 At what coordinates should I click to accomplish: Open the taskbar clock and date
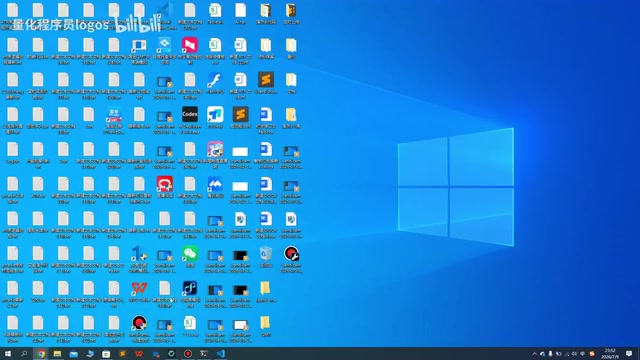click(x=610, y=353)
